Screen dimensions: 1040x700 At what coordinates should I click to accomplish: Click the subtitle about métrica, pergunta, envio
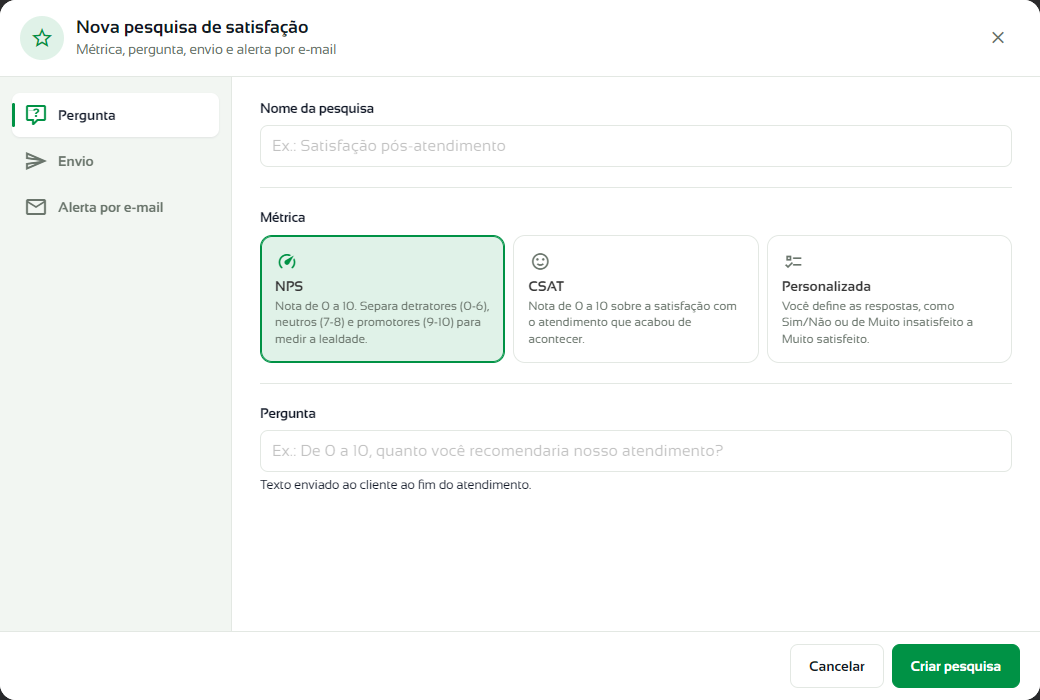tap(206, 50)
